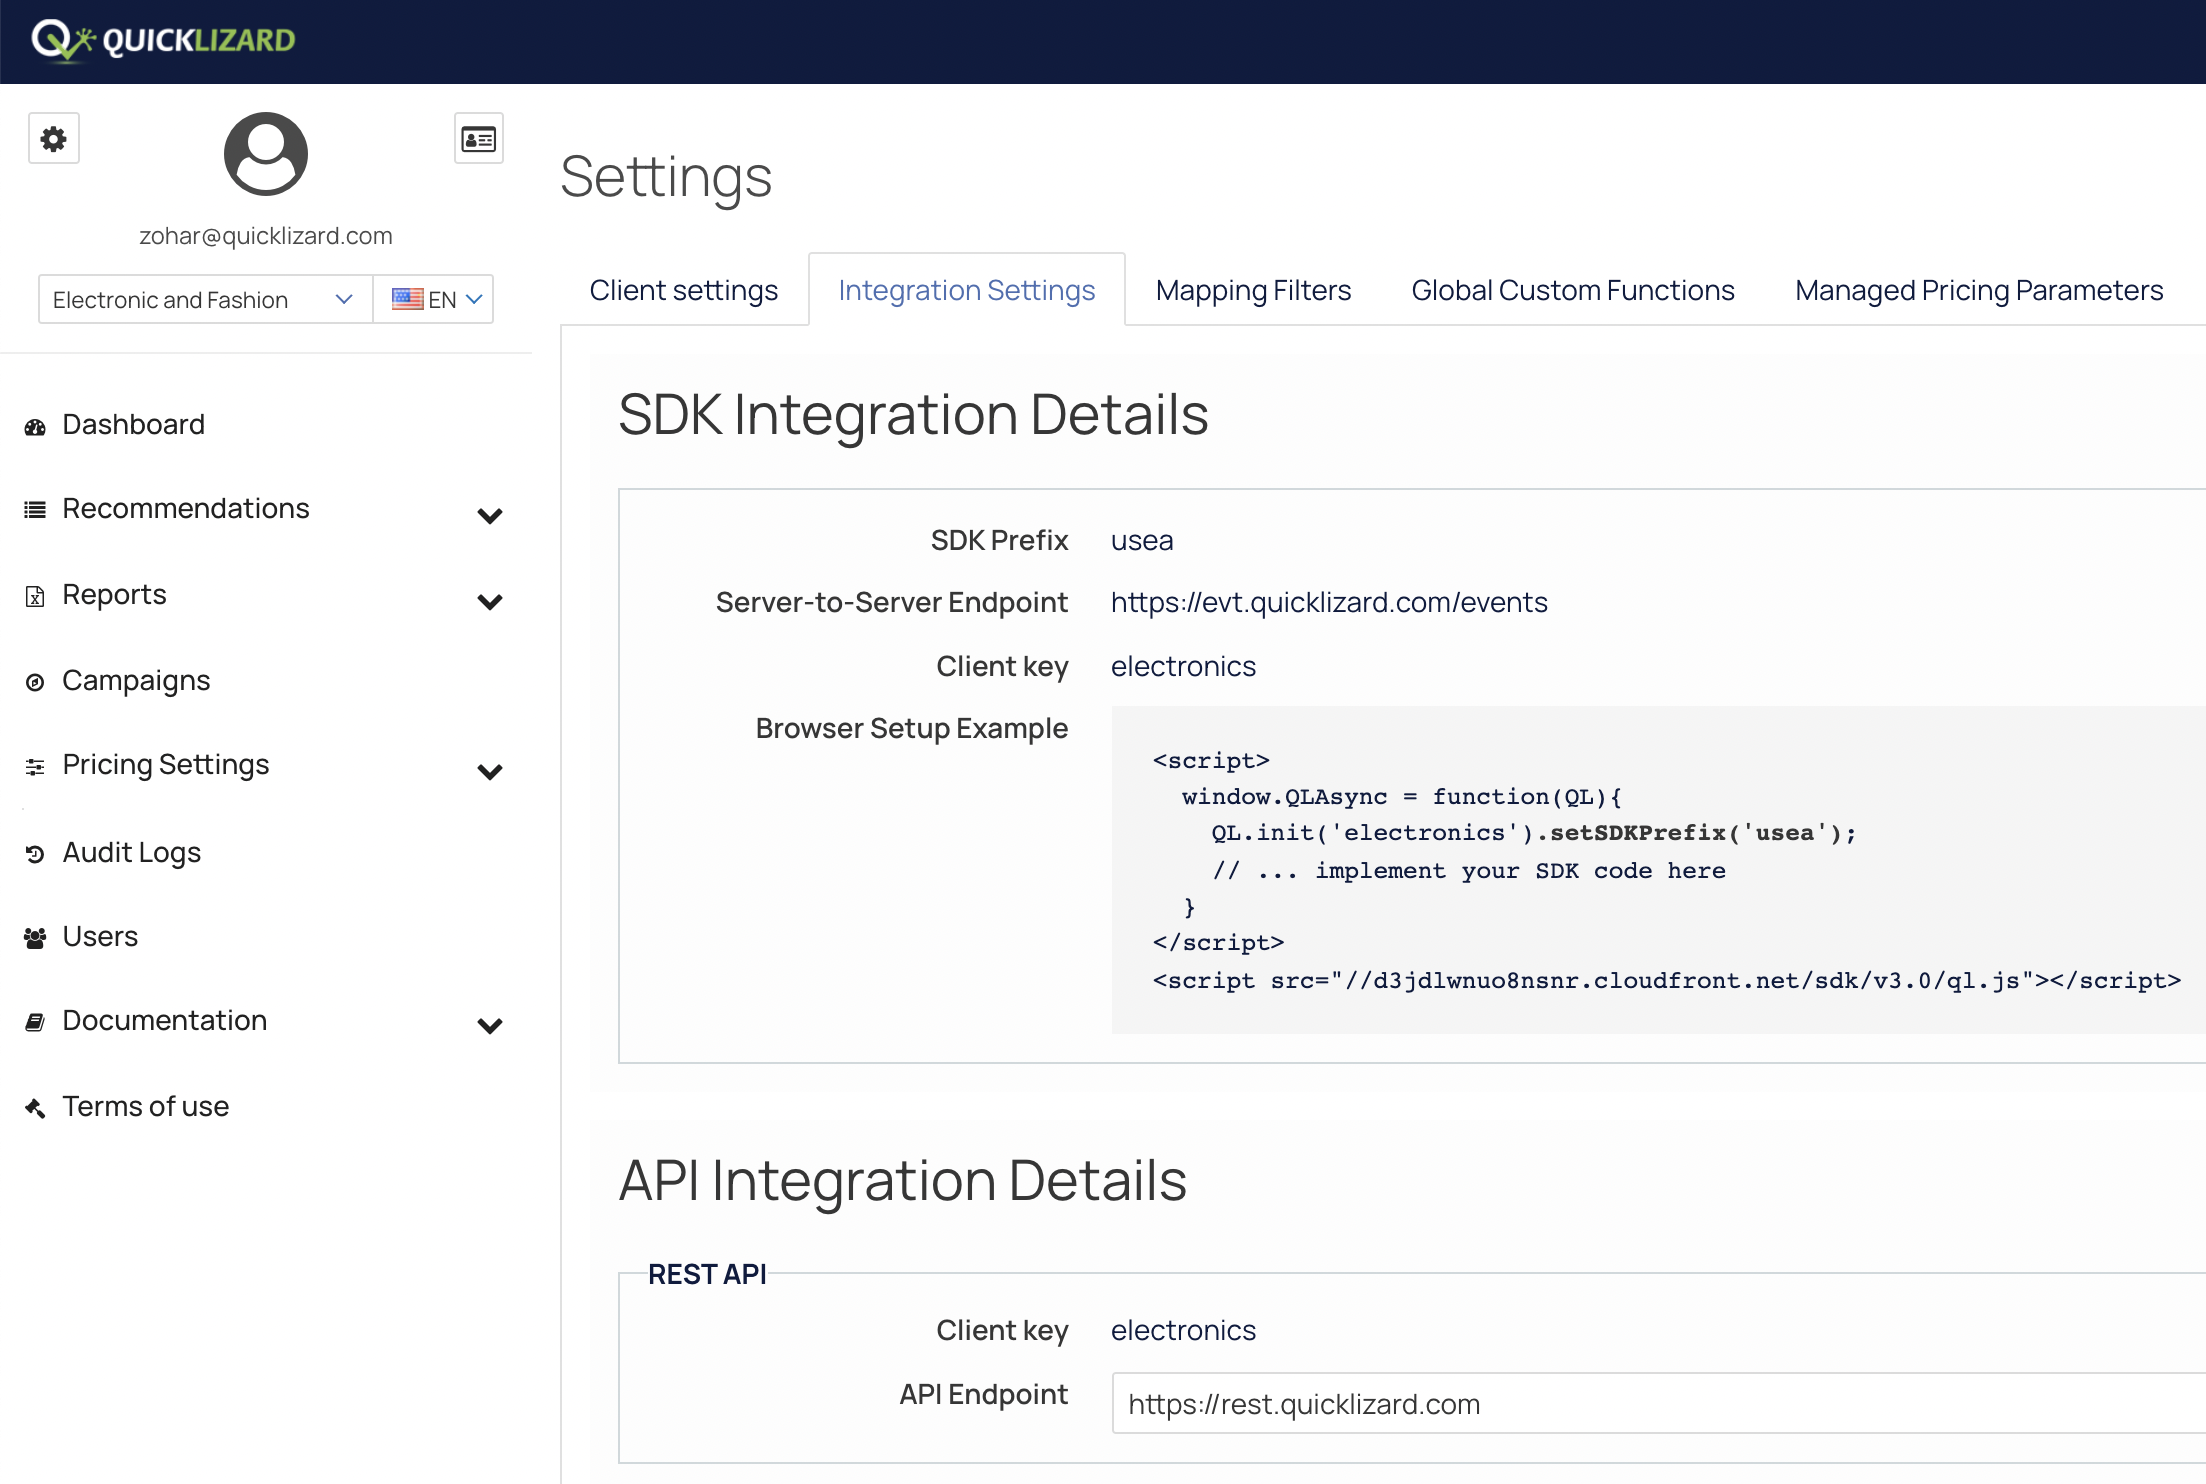Go to Campaigns page

(136, 681)
